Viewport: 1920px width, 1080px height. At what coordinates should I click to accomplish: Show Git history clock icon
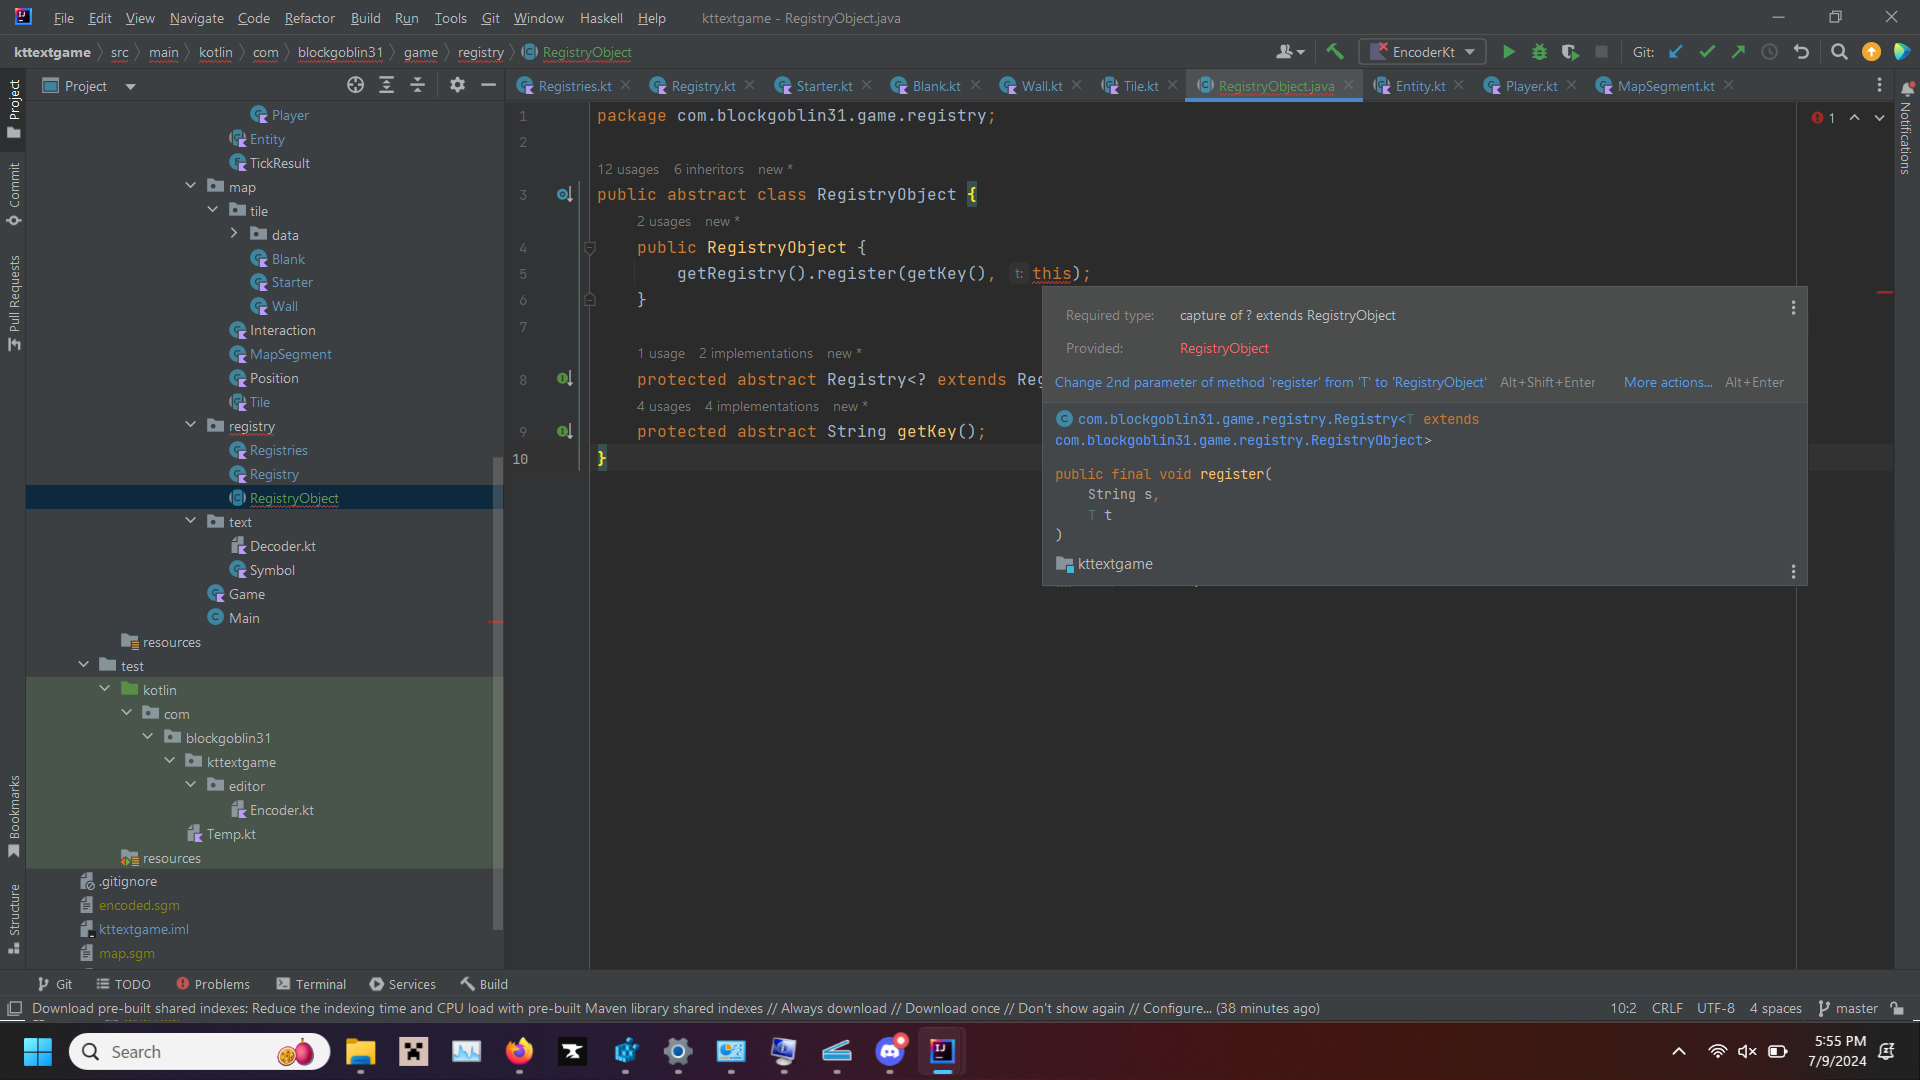pyautogui.click(x=1769, y=52)
